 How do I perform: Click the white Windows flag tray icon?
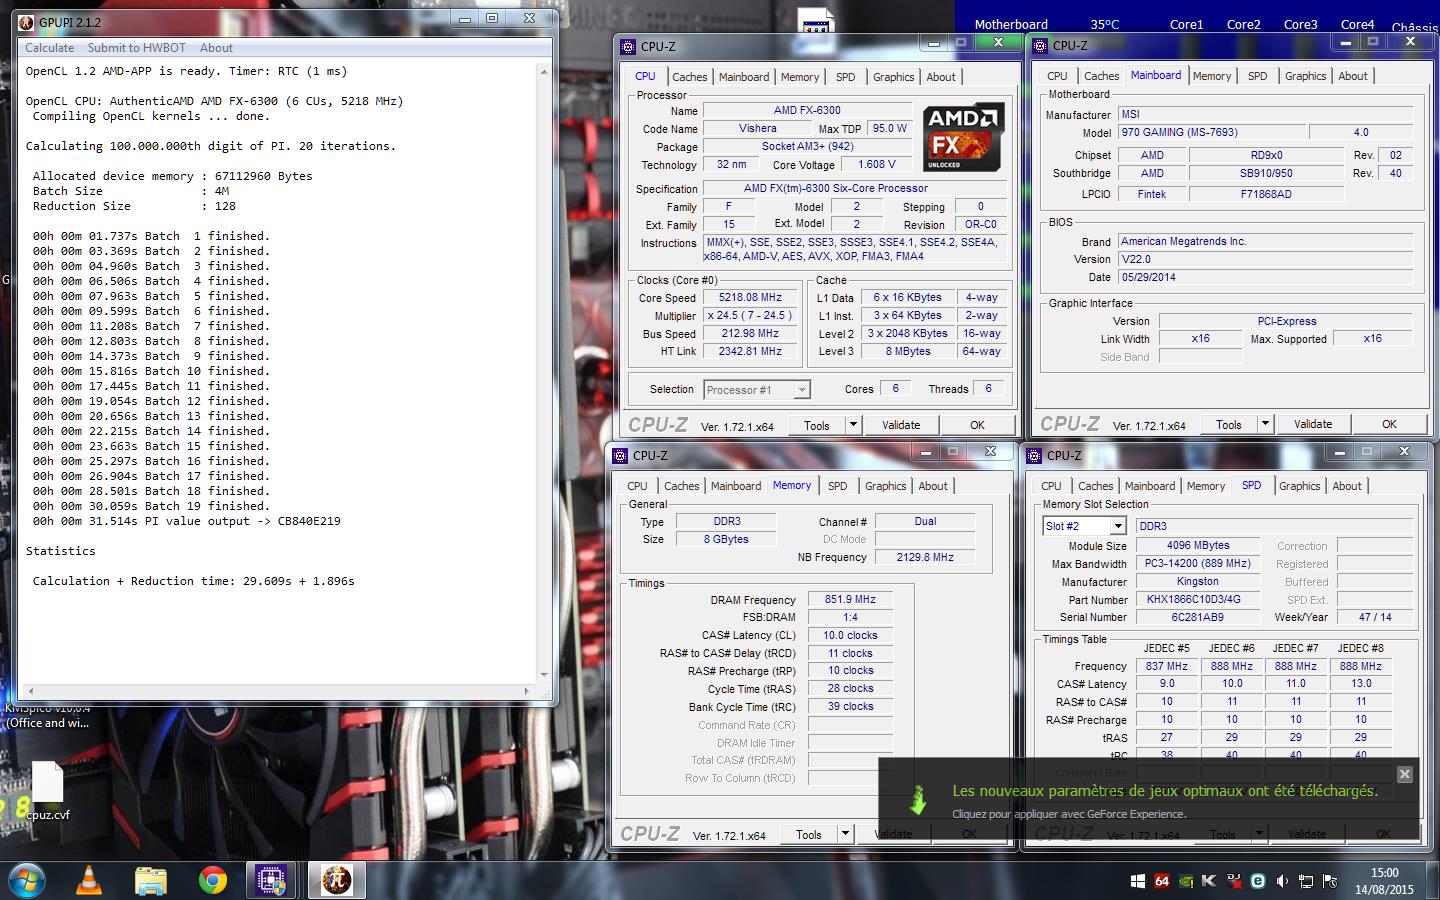1138,881
